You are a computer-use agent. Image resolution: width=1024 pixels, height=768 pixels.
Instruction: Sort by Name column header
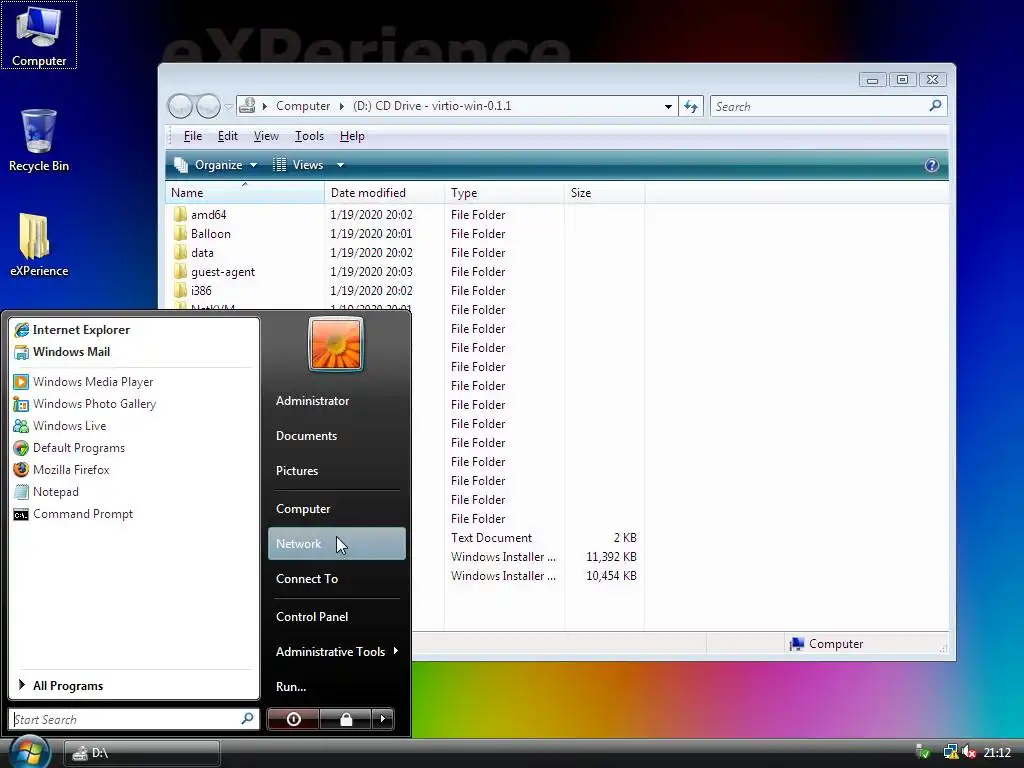[x=245, y=193]
